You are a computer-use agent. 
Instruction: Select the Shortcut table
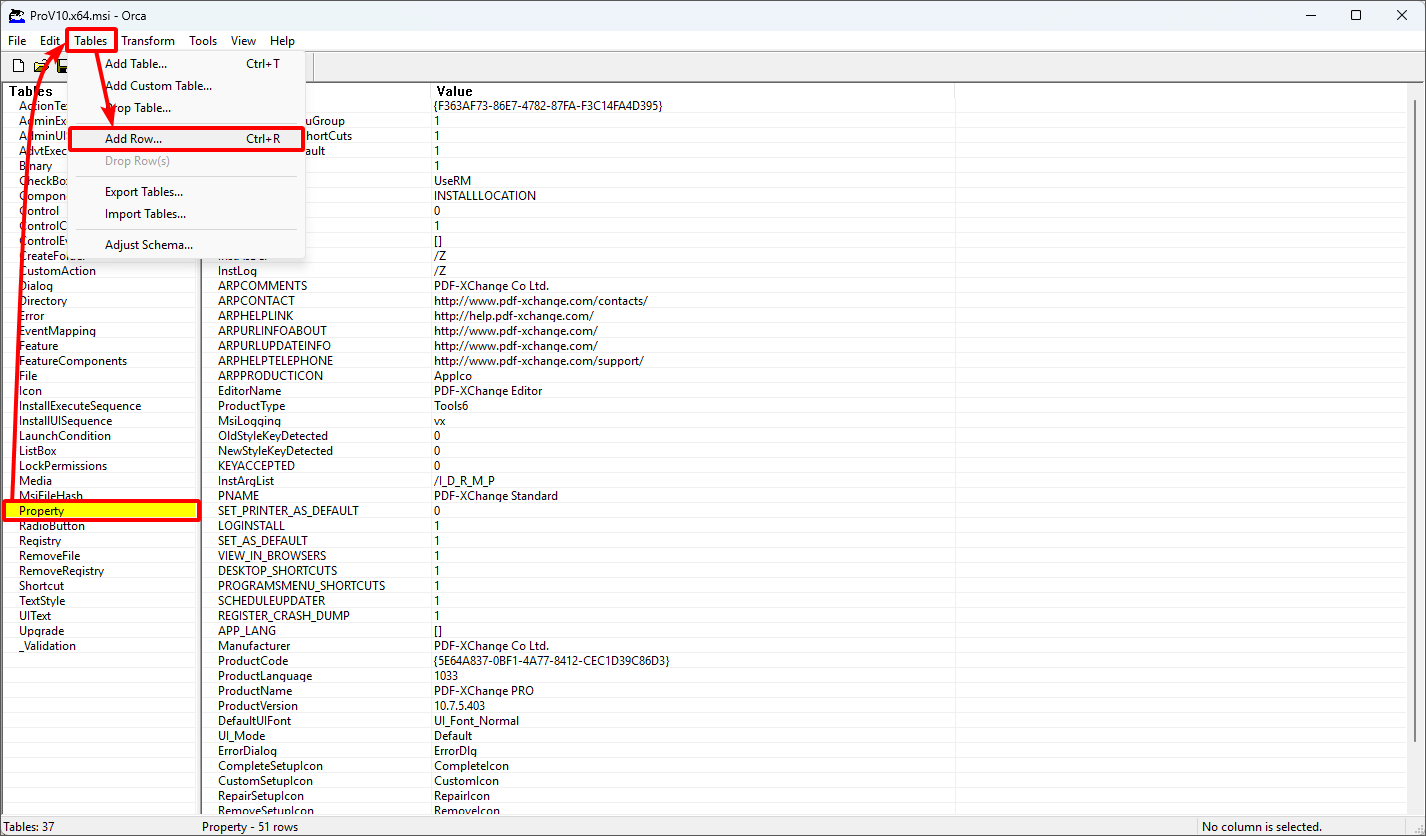(42, 586)
